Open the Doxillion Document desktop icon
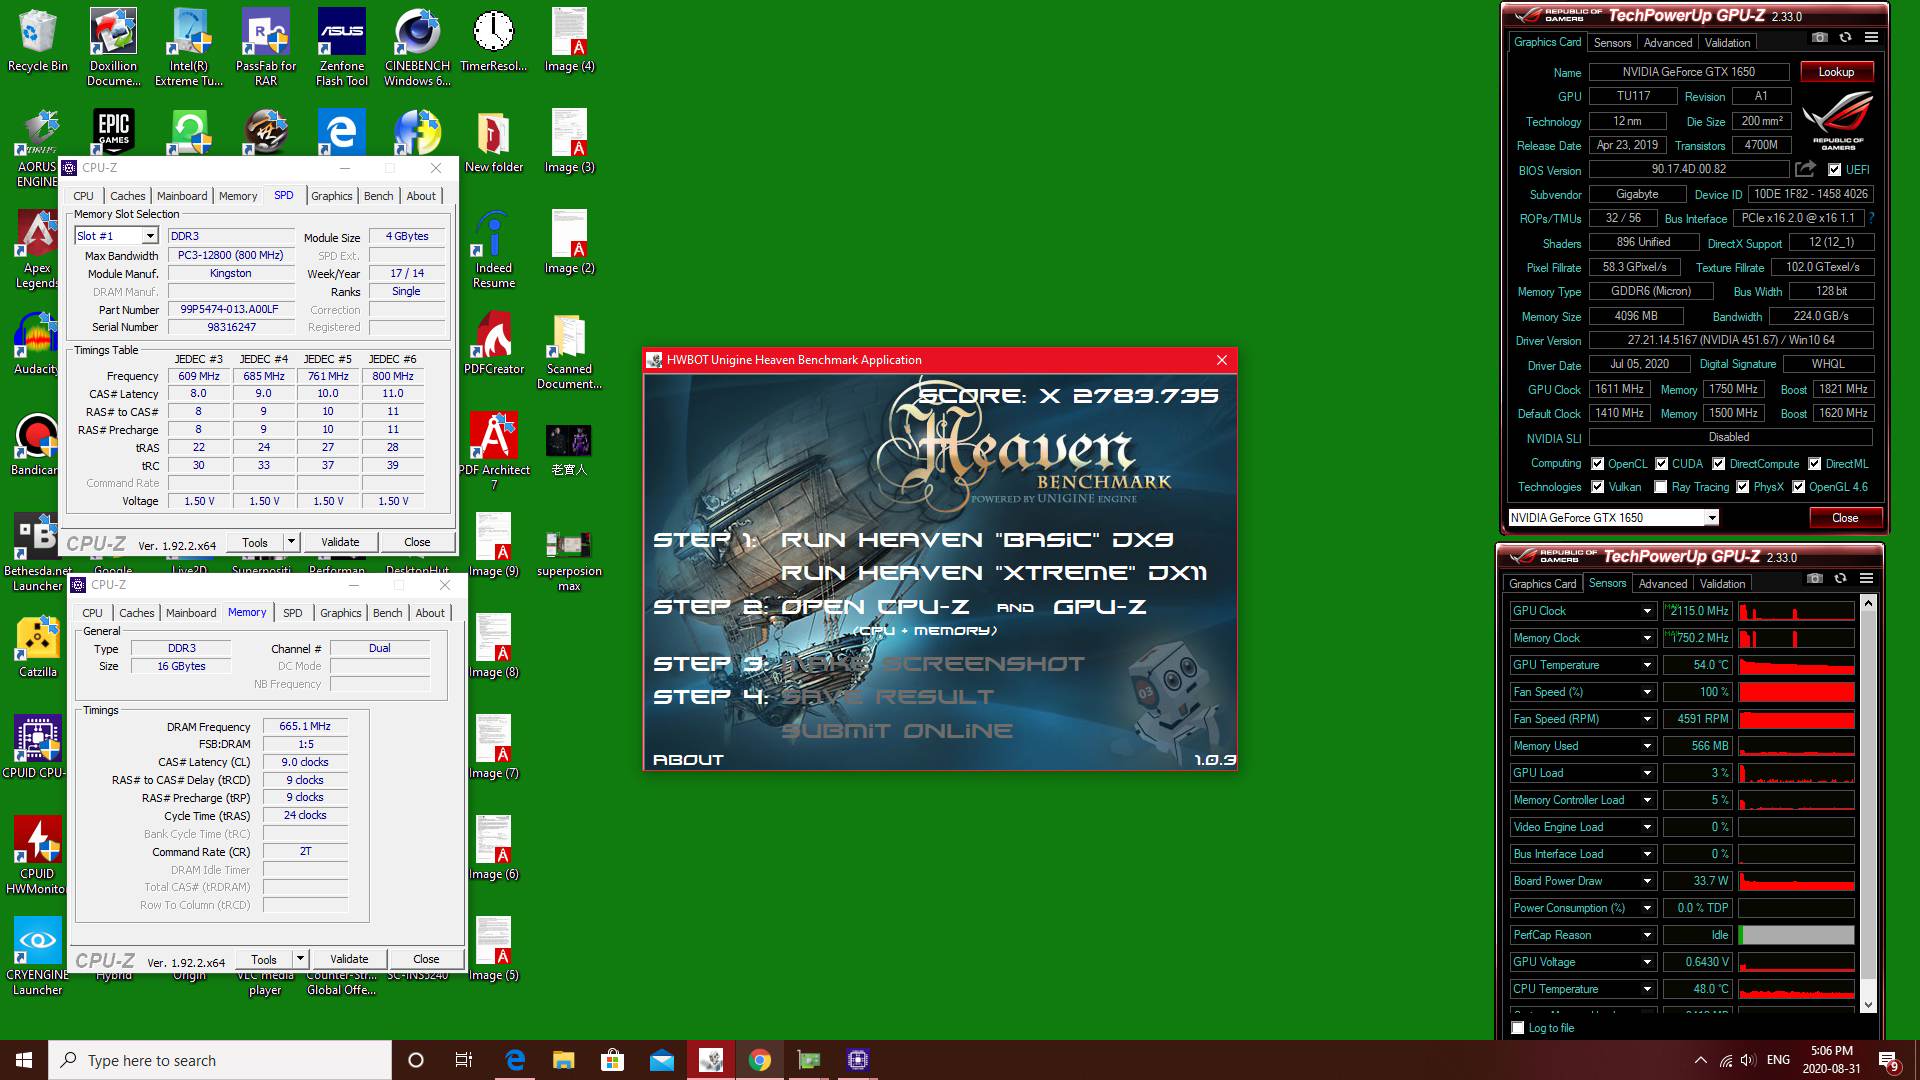Image resolution: width=1920 pixels, height=1080 pixels. pos(113,47)
